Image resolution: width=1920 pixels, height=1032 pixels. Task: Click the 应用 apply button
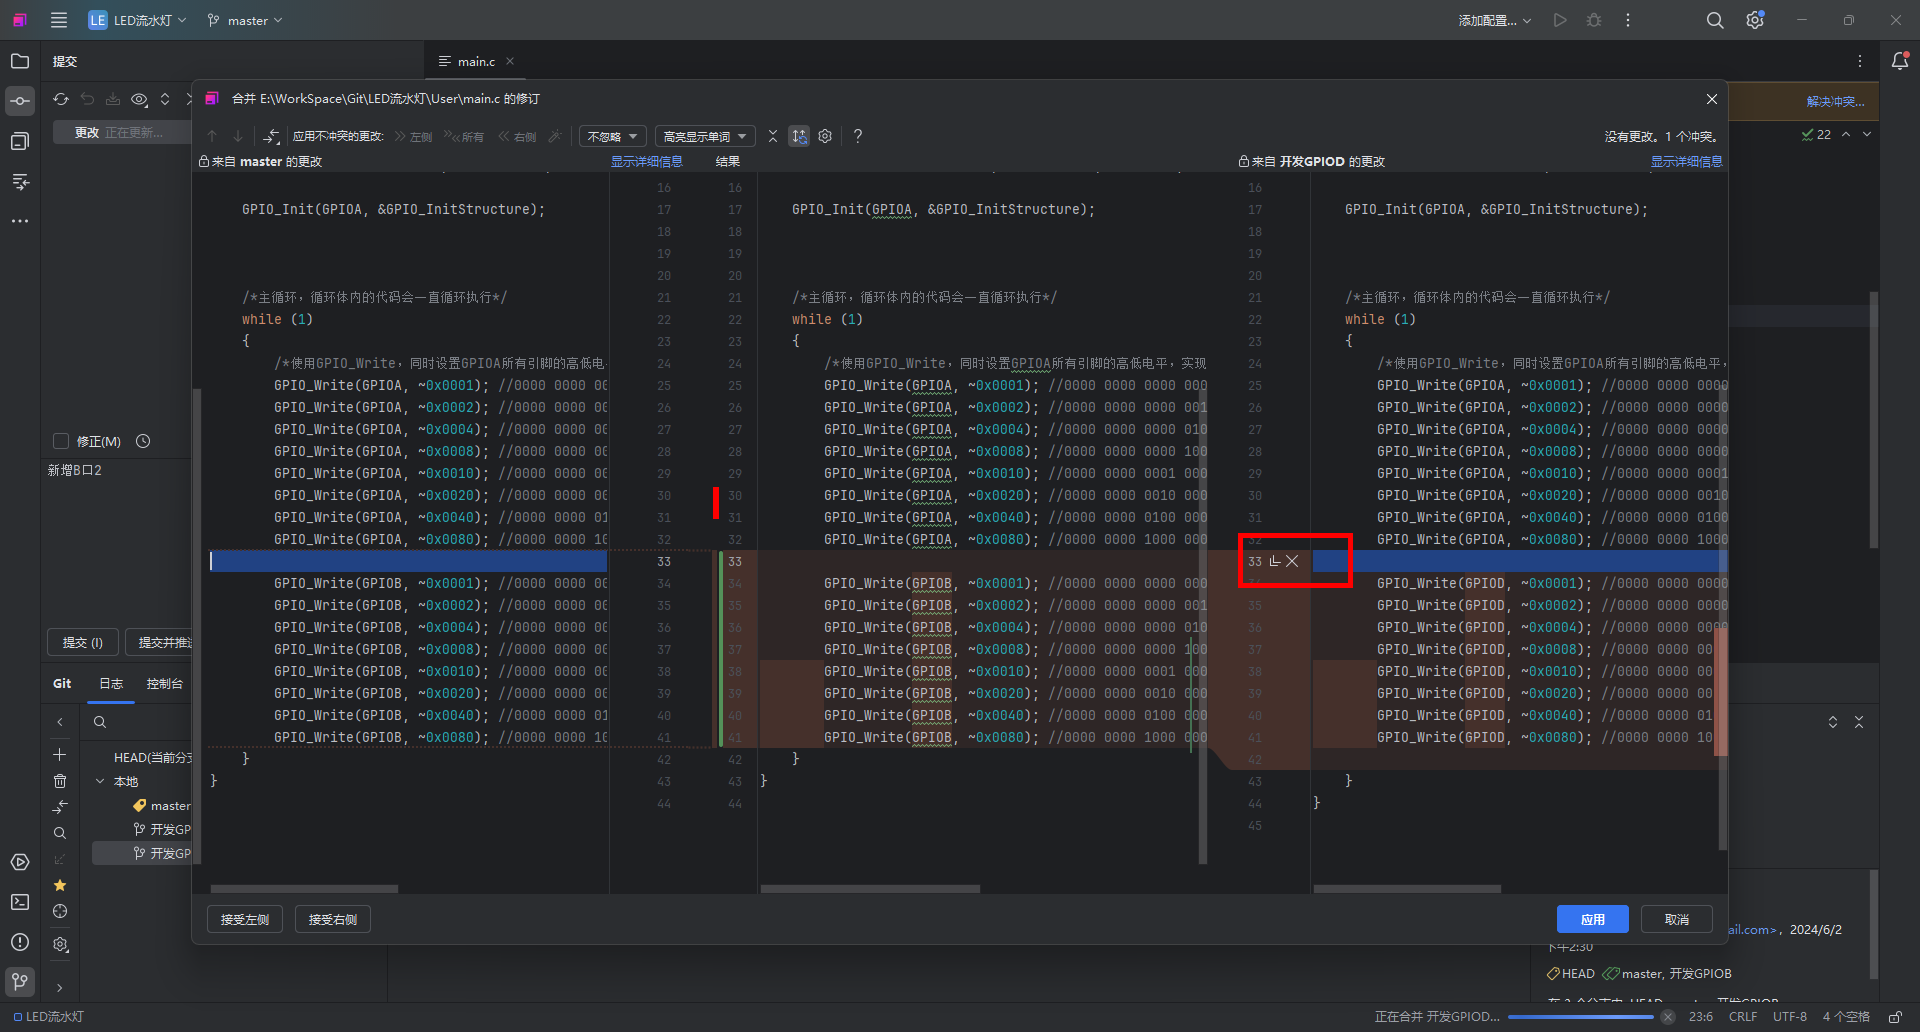[1592, 919]
